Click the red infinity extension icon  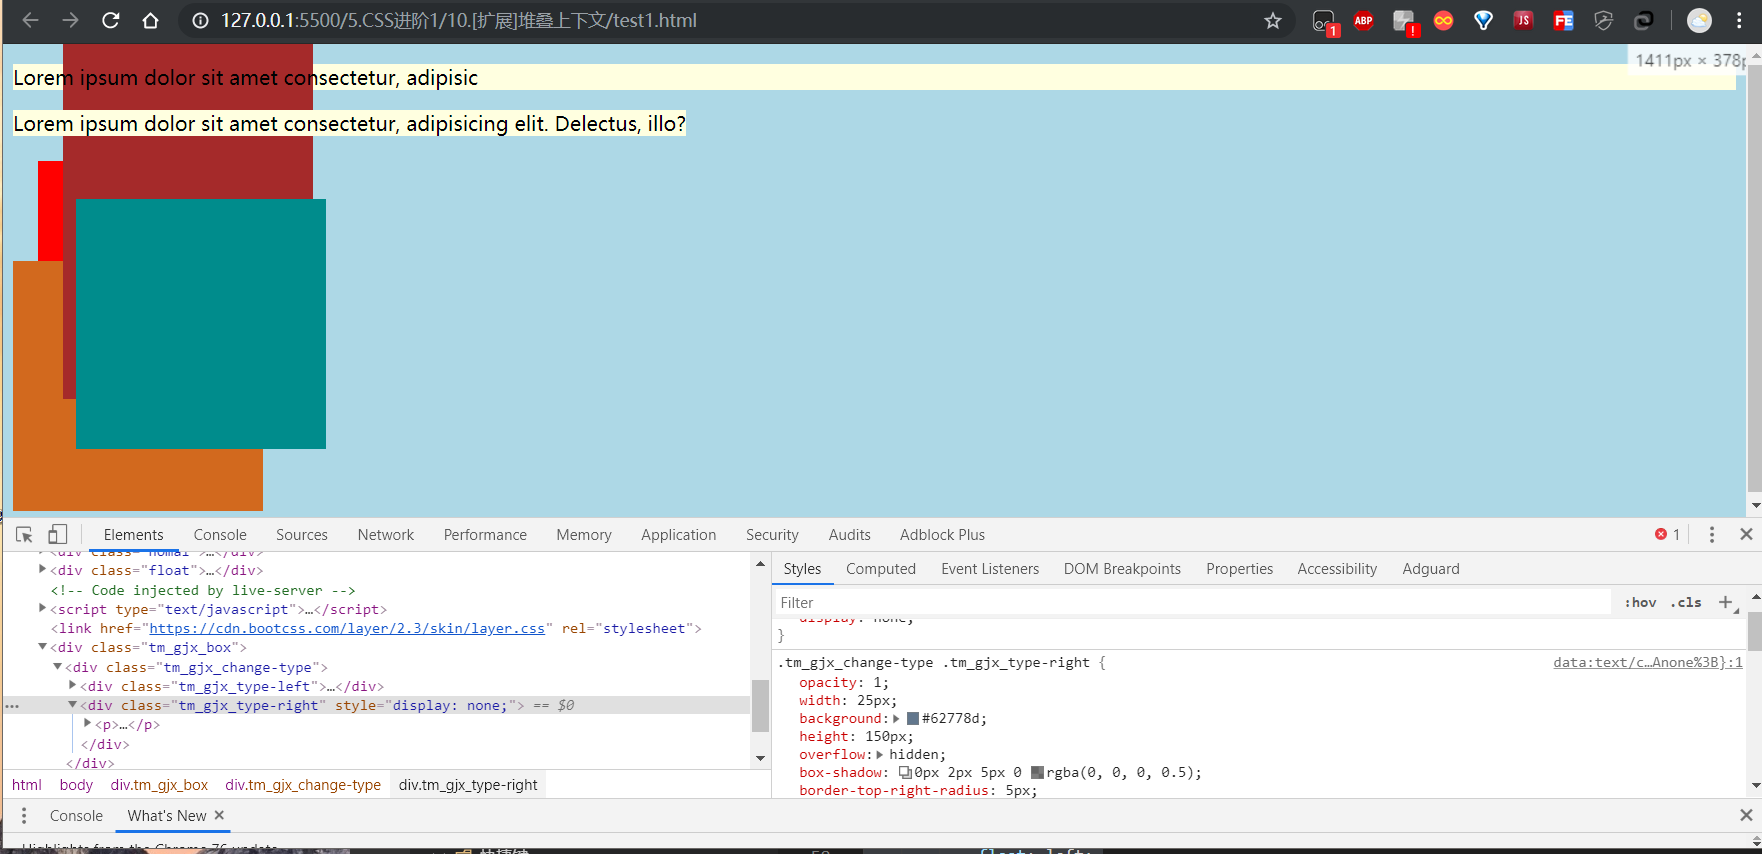point(1443,20)
